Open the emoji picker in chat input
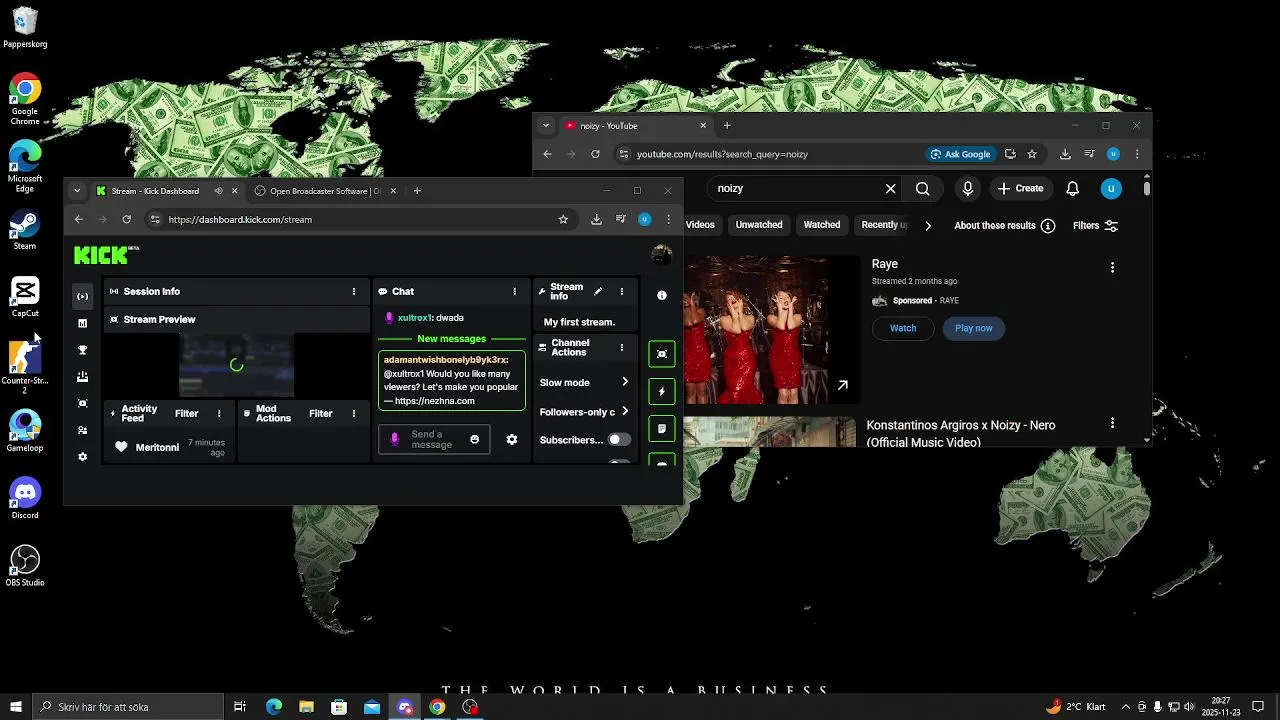1280x720 pixels. click(474, 439)
